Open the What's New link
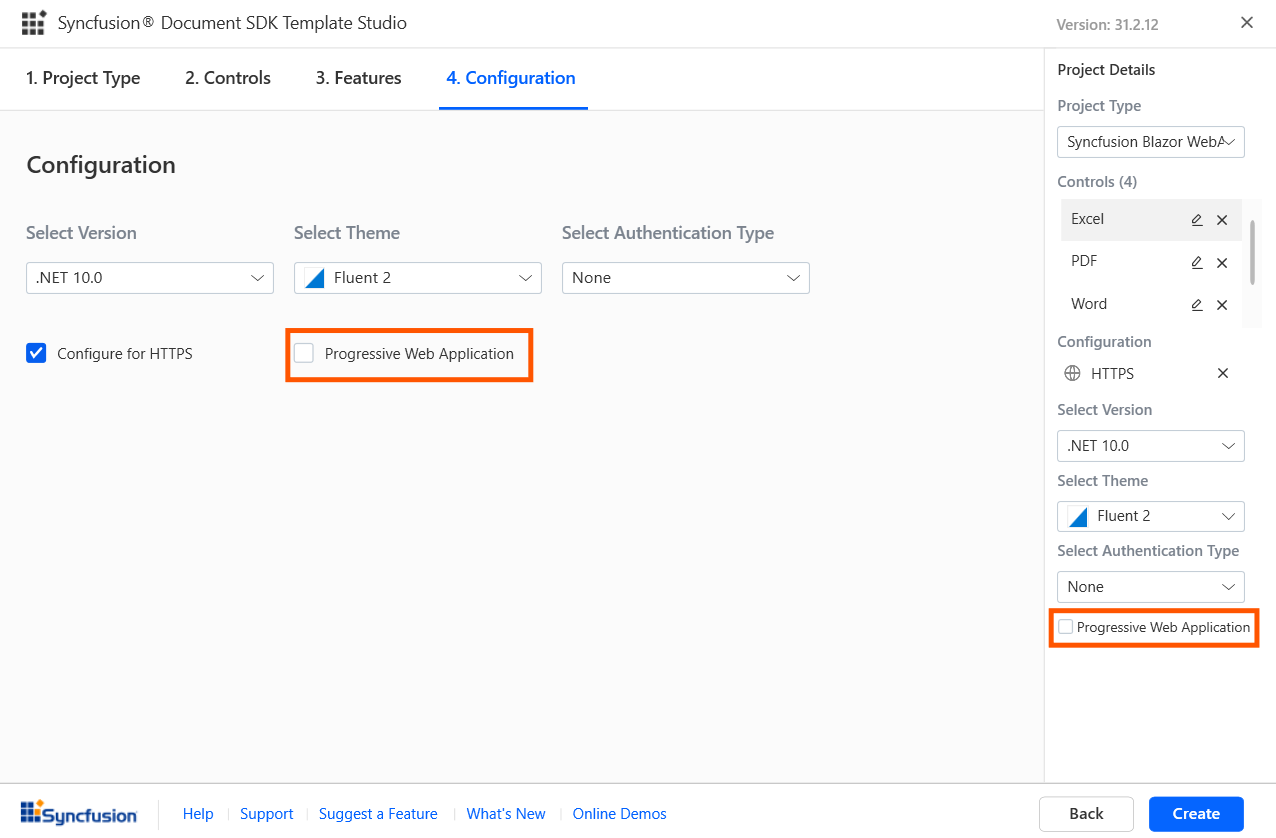This screenshot has height=838, width=1276. click(506, 814)
